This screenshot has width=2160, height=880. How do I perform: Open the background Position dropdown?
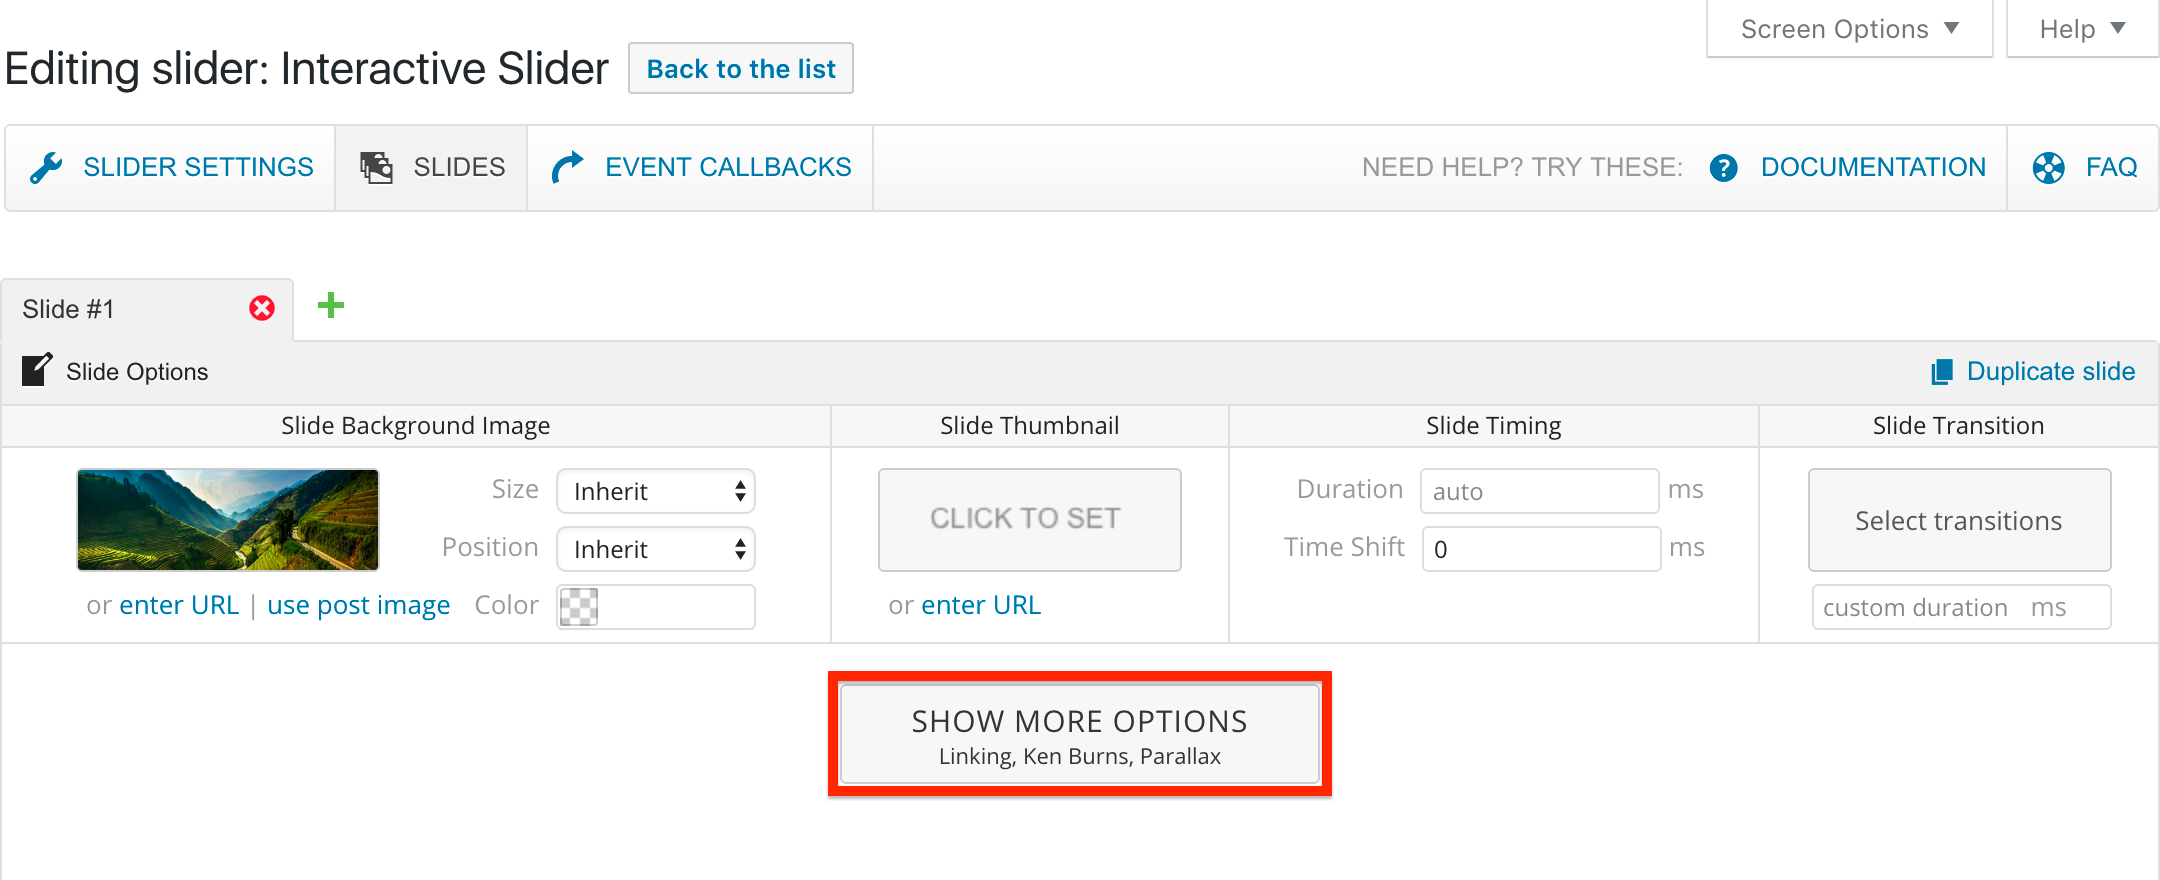[656, 549]
